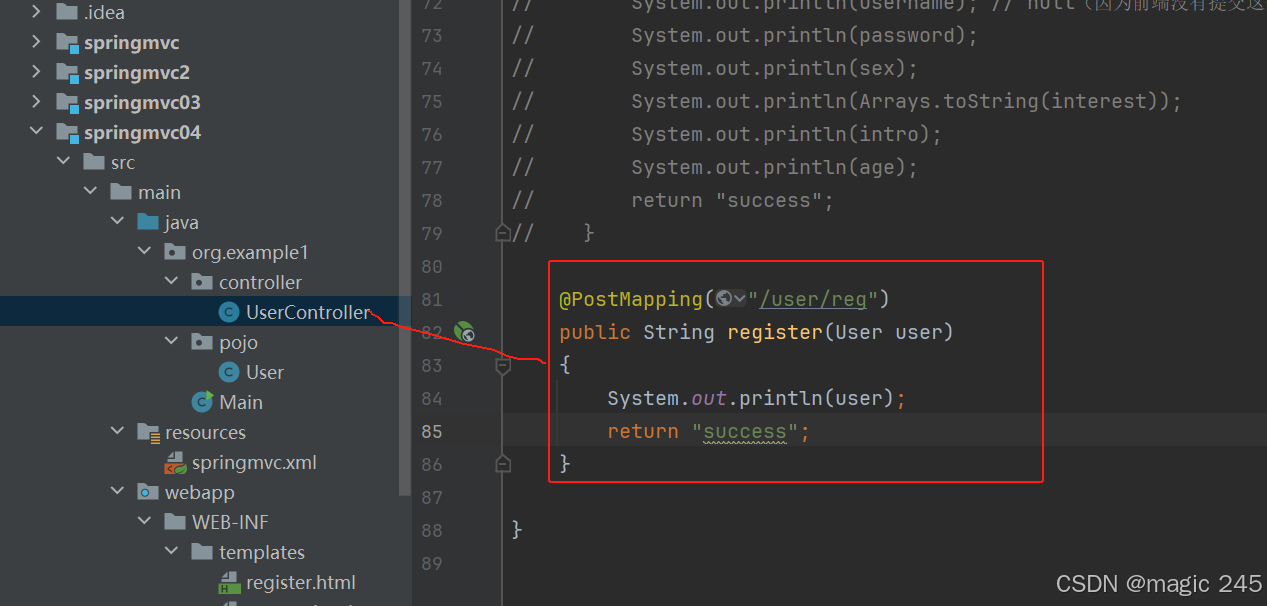Expand the springmvc module
The image size is (1267, 606).
coord(37,42)
